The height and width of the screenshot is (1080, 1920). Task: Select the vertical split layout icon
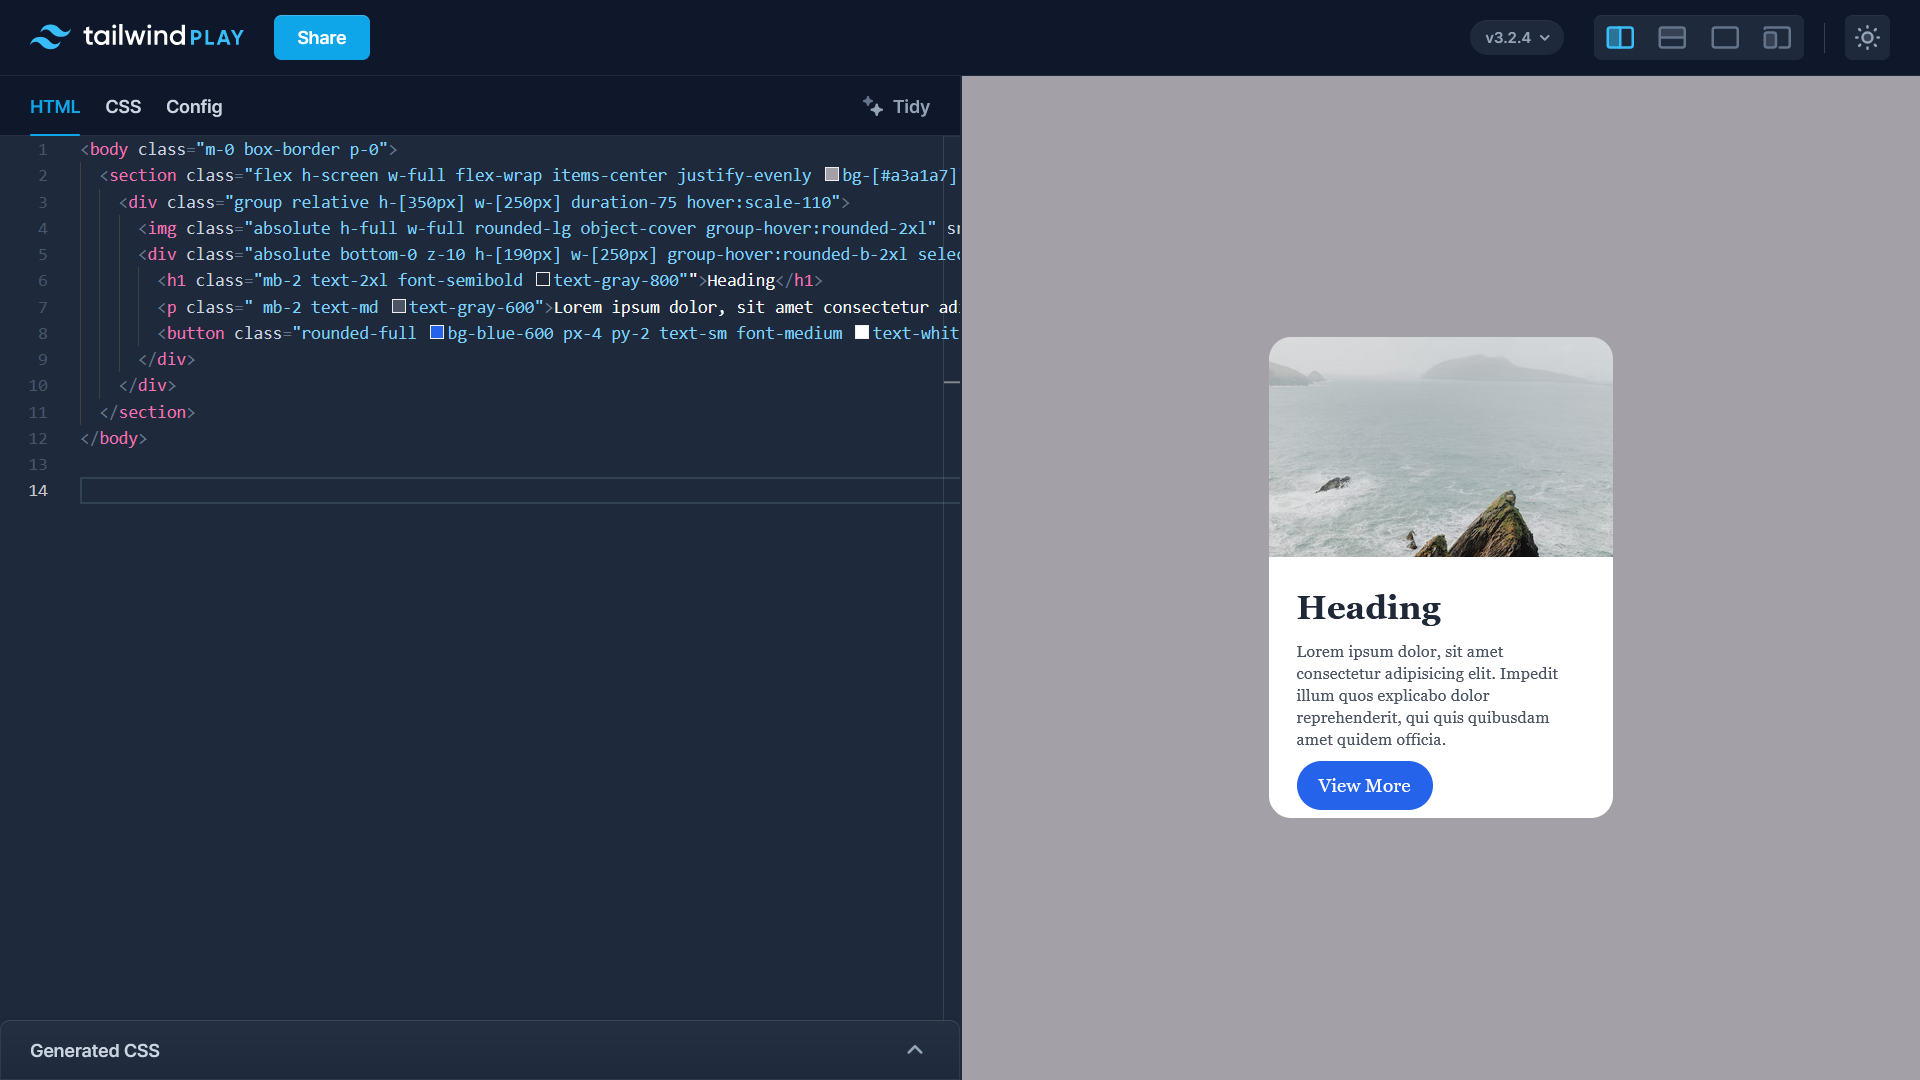[1620, 37]
